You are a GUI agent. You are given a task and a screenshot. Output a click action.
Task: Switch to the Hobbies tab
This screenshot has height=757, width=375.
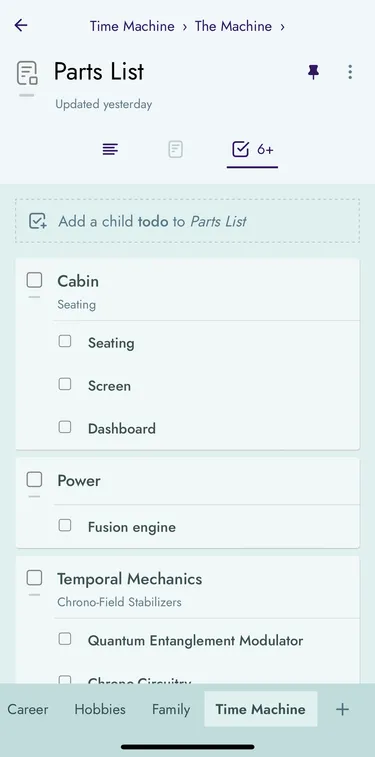click(100, 709)
